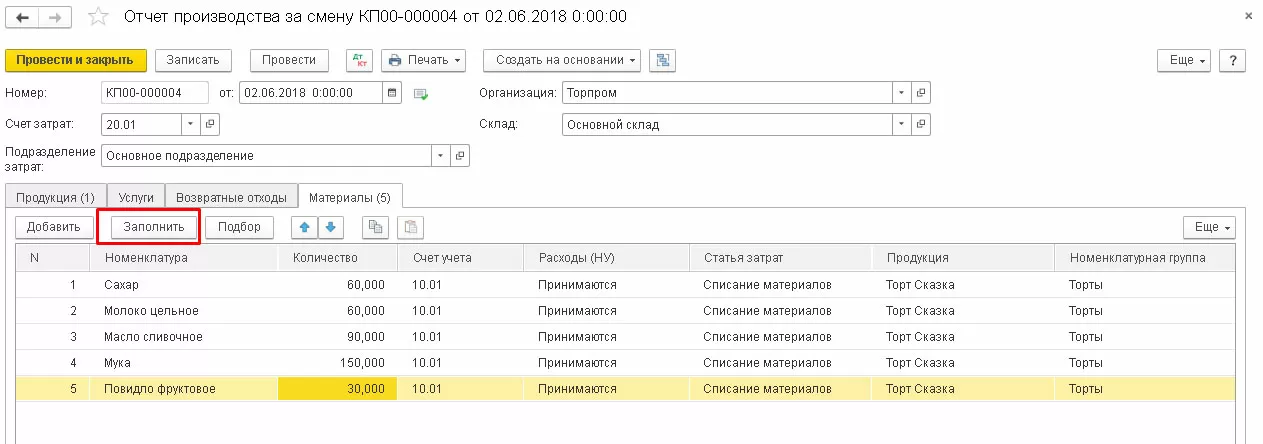Open the calendar picker in date field
1263x444 pixels.
[393, 93]
